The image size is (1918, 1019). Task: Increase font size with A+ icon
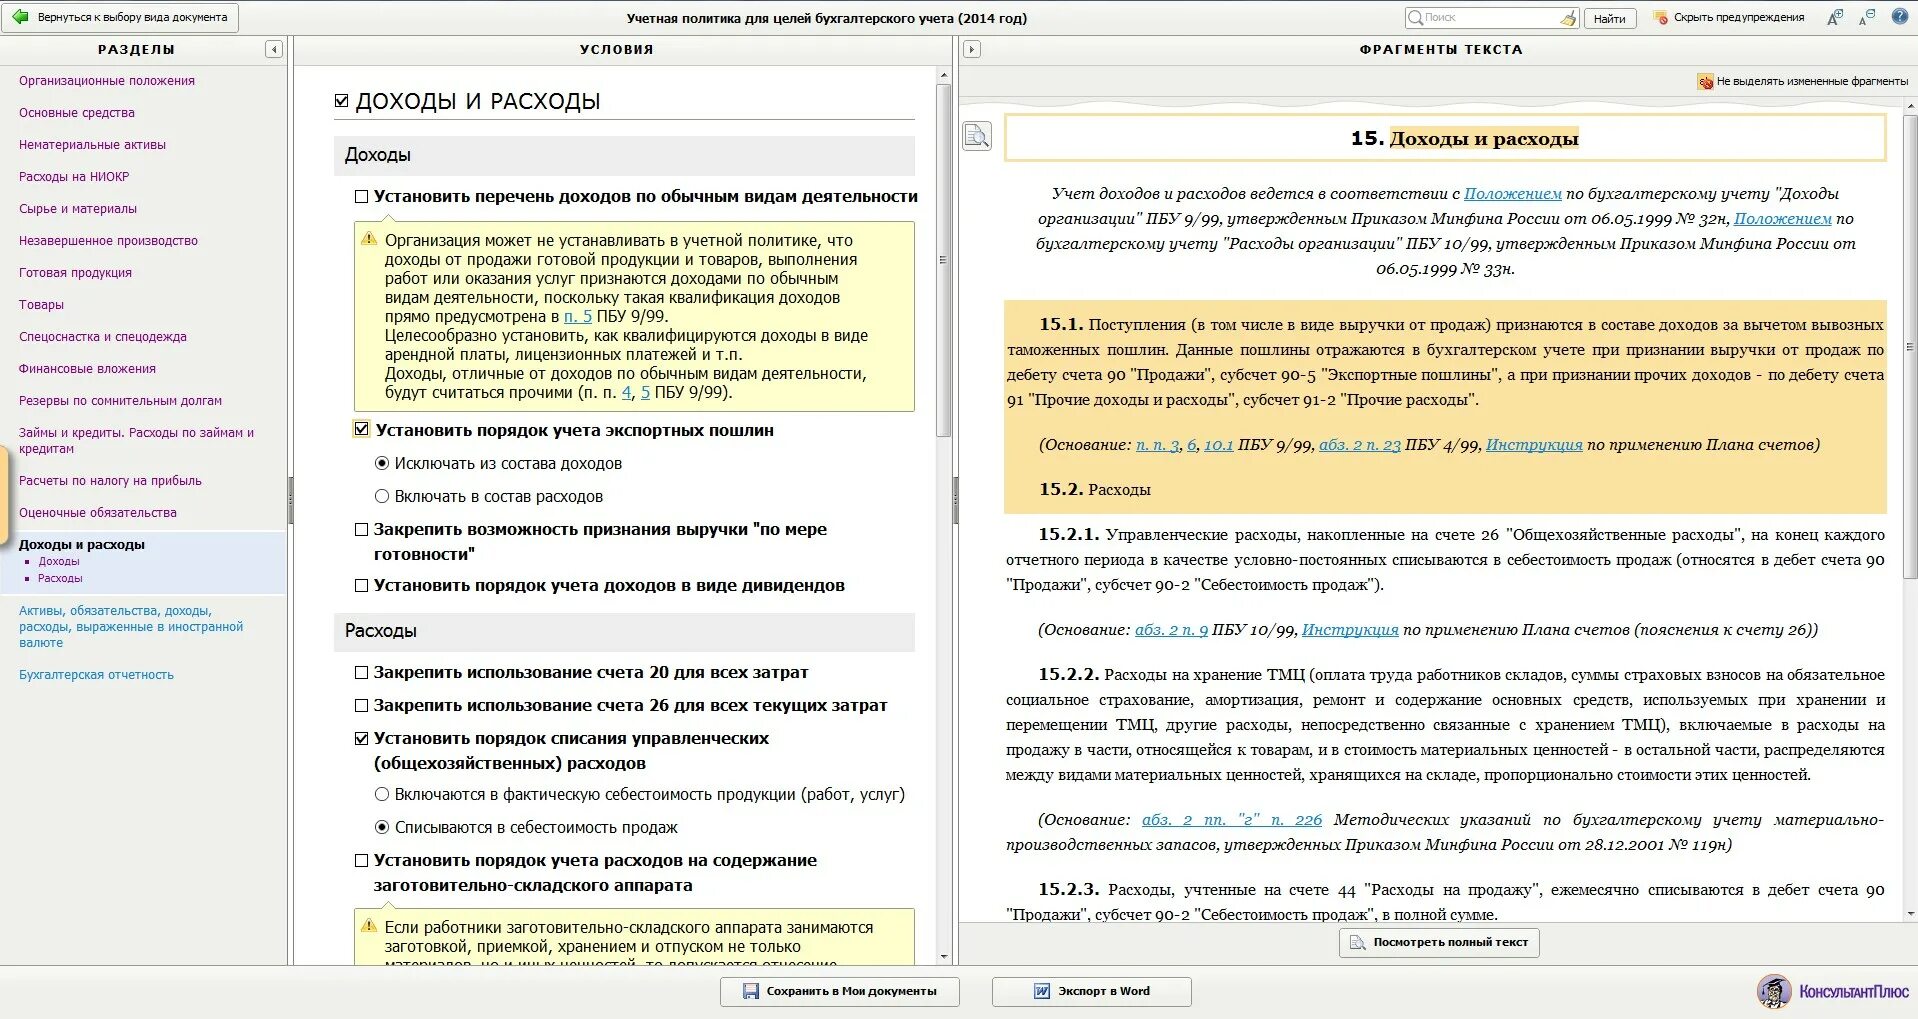pyautogui.click(x=1834, y=17)
